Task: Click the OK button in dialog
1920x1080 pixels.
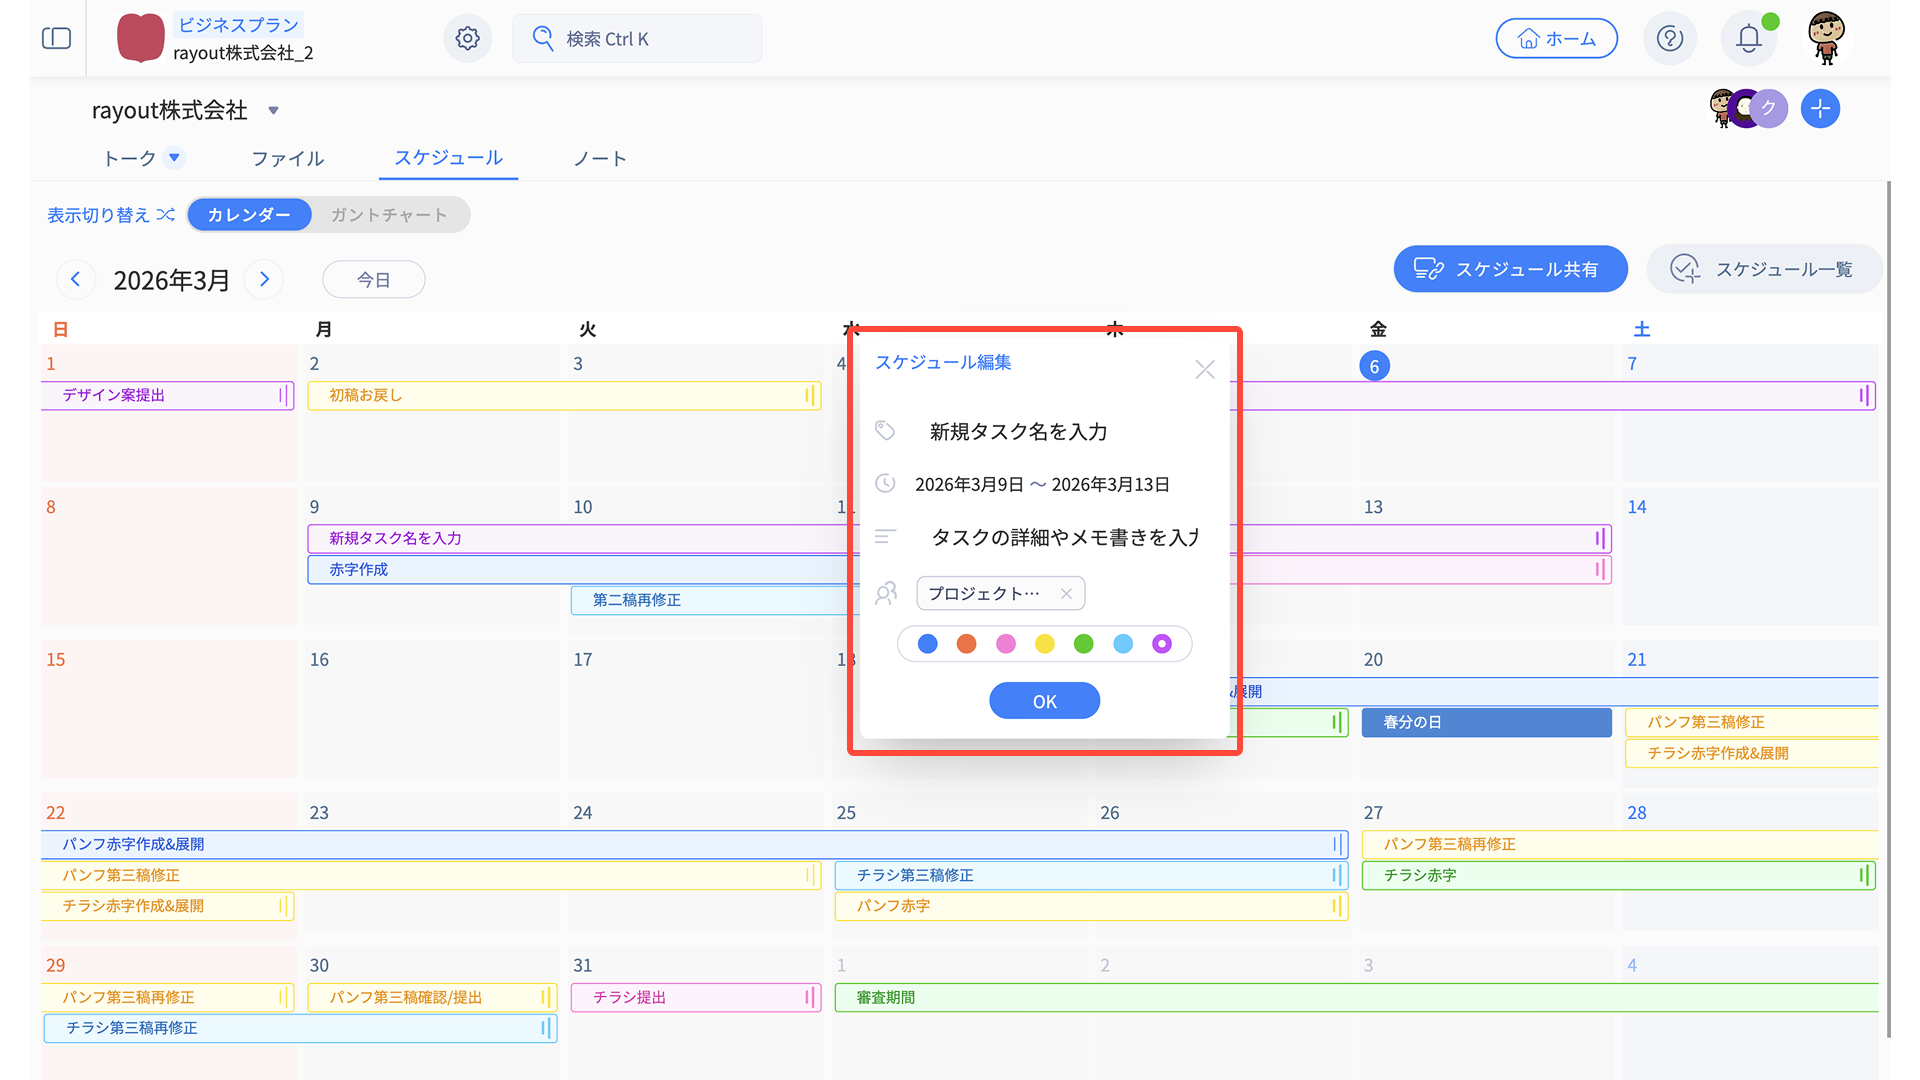Action: click(1044, 701)
